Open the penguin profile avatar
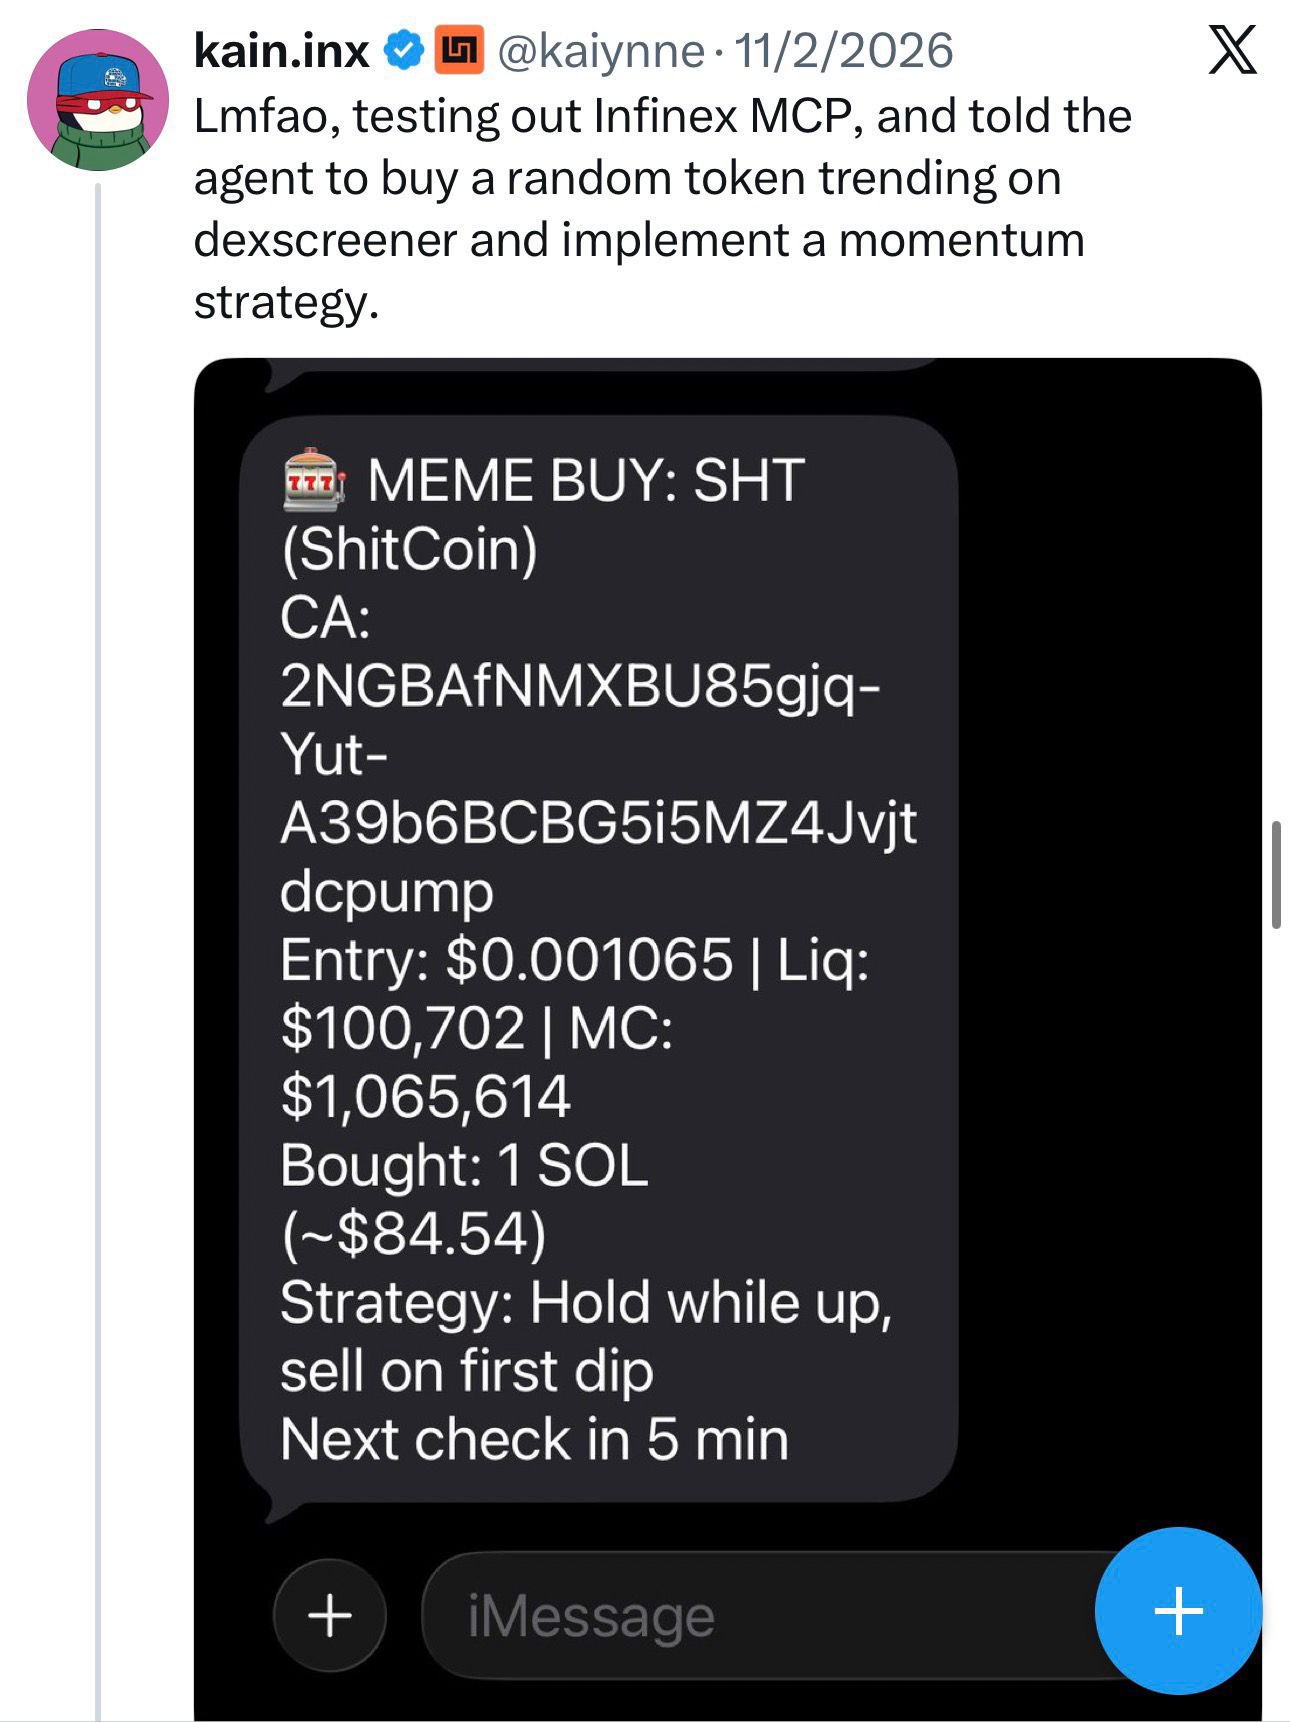This screenshot has height=1722, width=1290. [98, 100]
